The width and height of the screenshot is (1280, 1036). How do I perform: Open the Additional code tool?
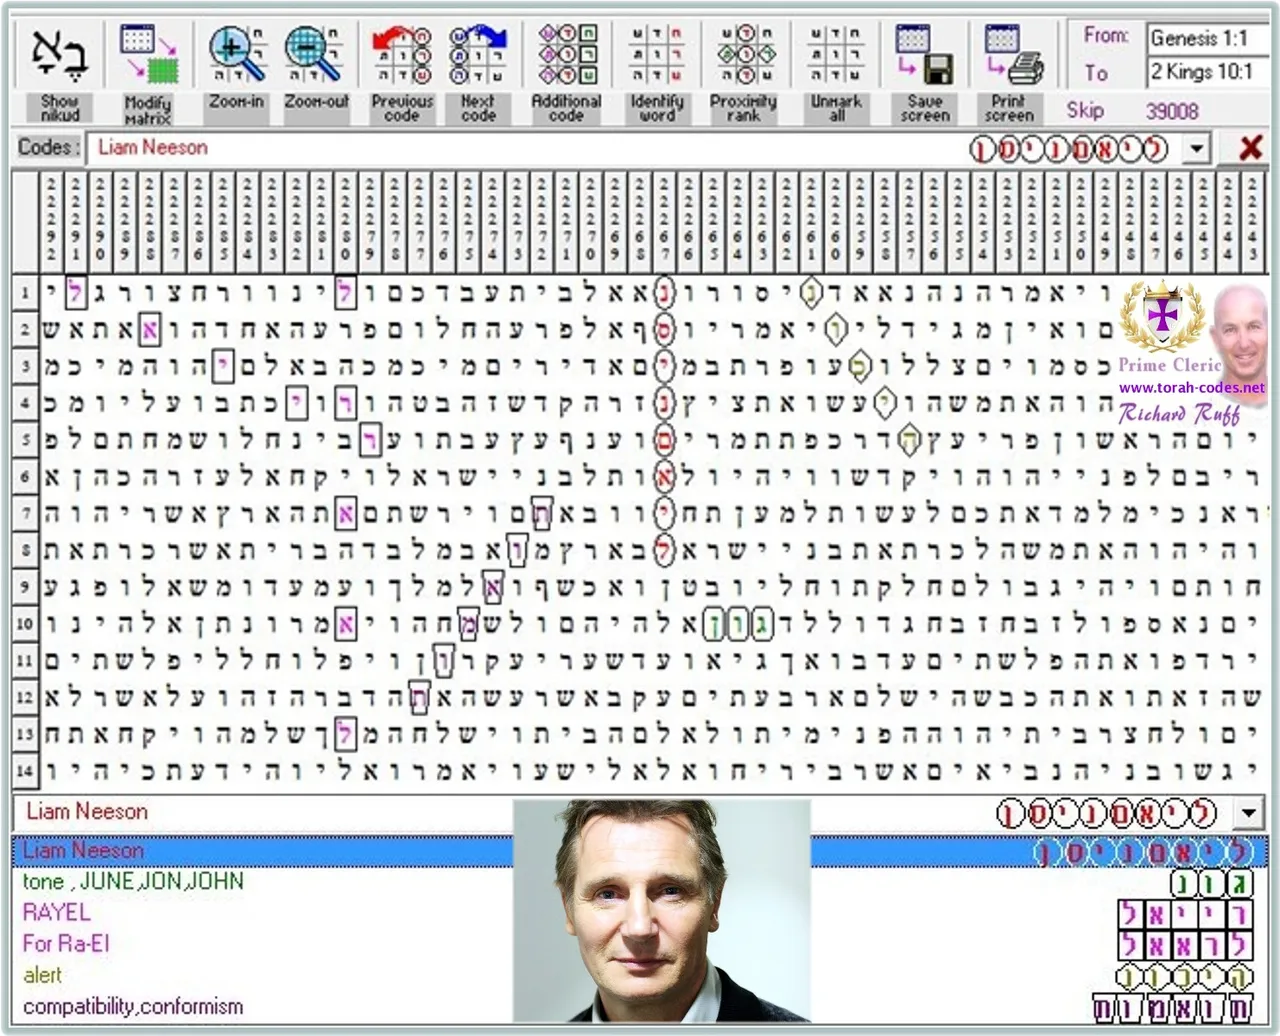(565, 55)
